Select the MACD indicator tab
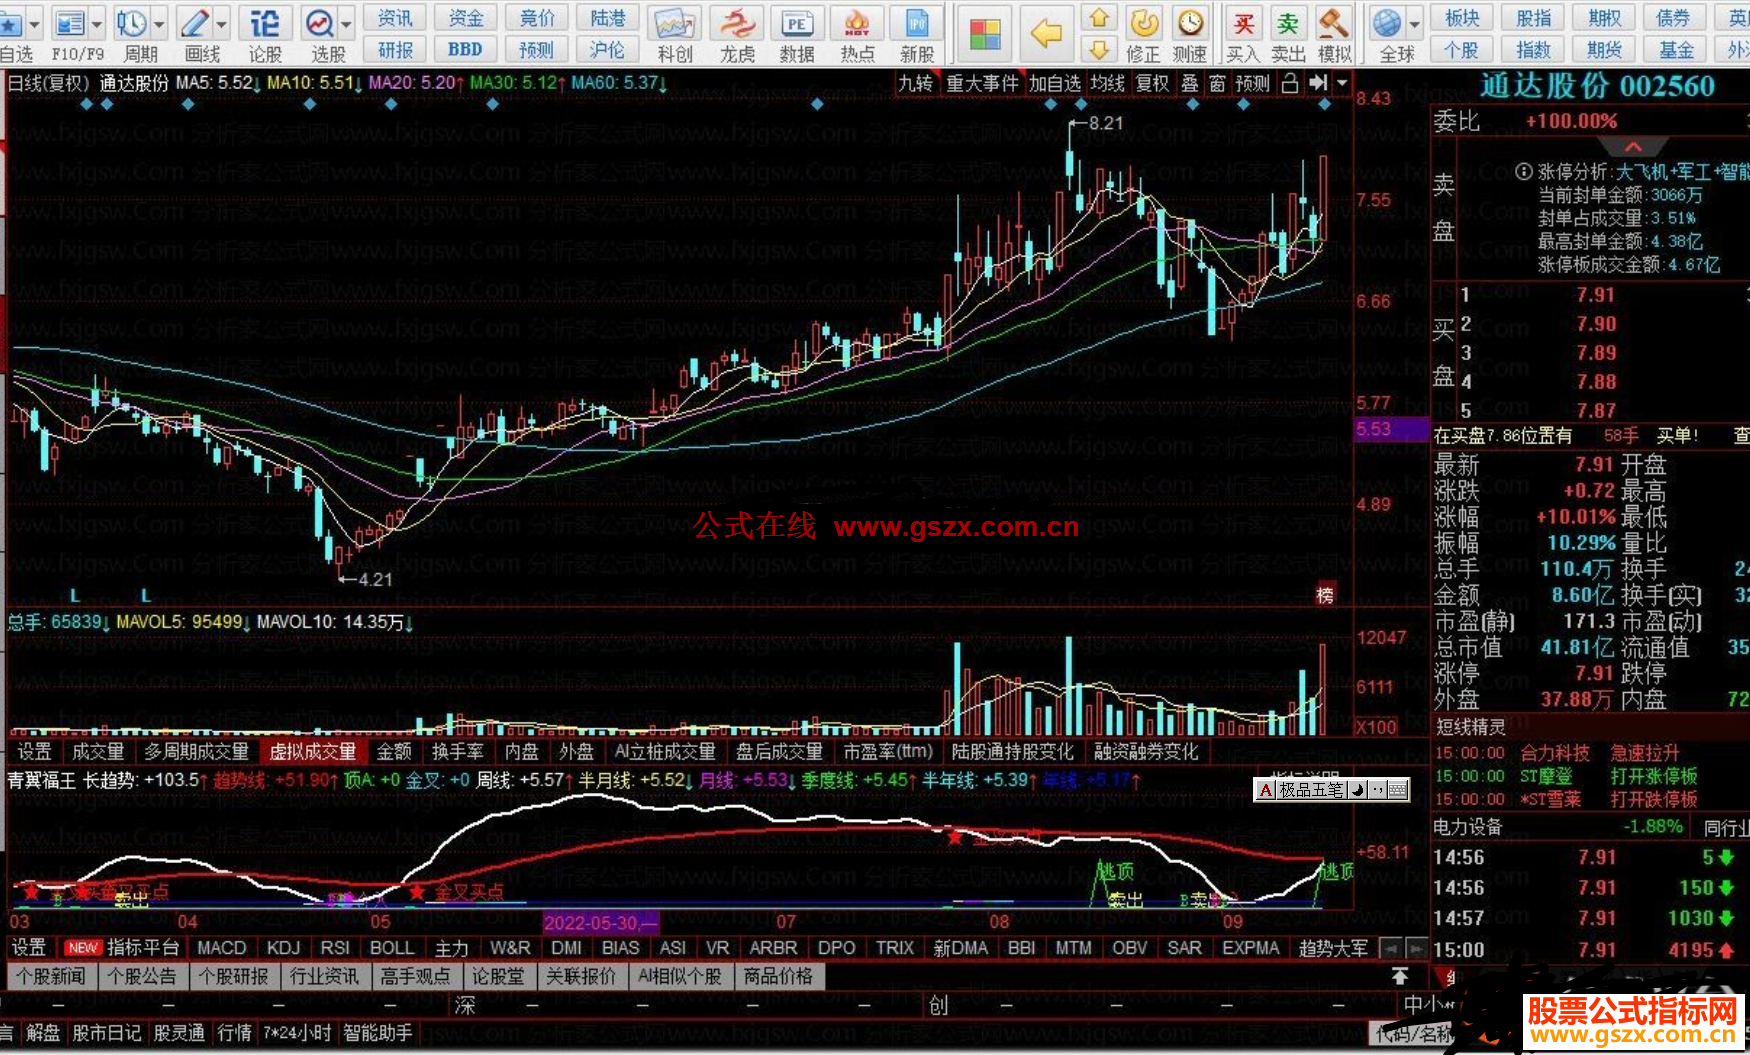 (221, 948)
